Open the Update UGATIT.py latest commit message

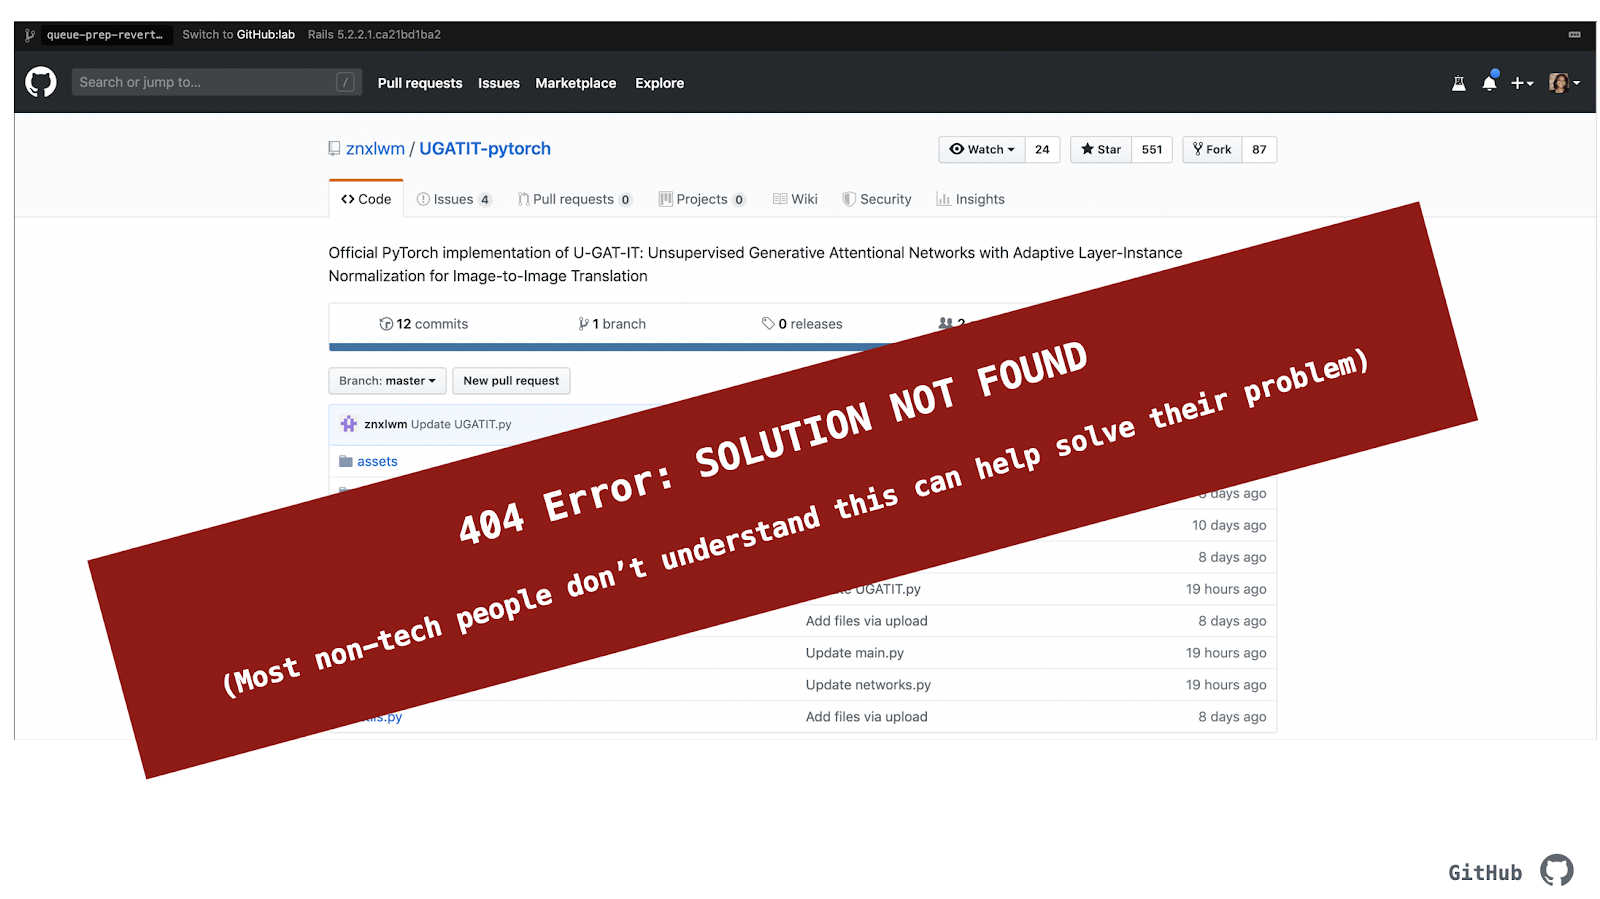point(461,424)
